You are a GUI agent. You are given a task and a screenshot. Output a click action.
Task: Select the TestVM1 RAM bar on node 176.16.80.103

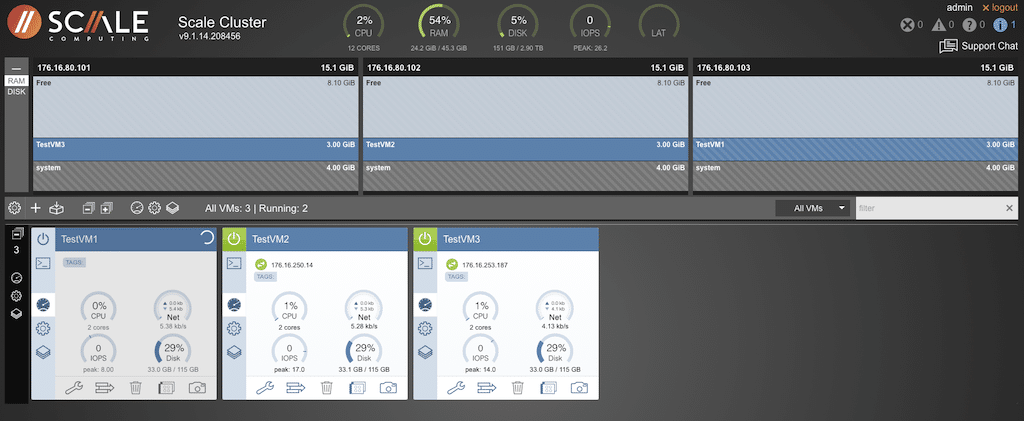tap(854, 149)
